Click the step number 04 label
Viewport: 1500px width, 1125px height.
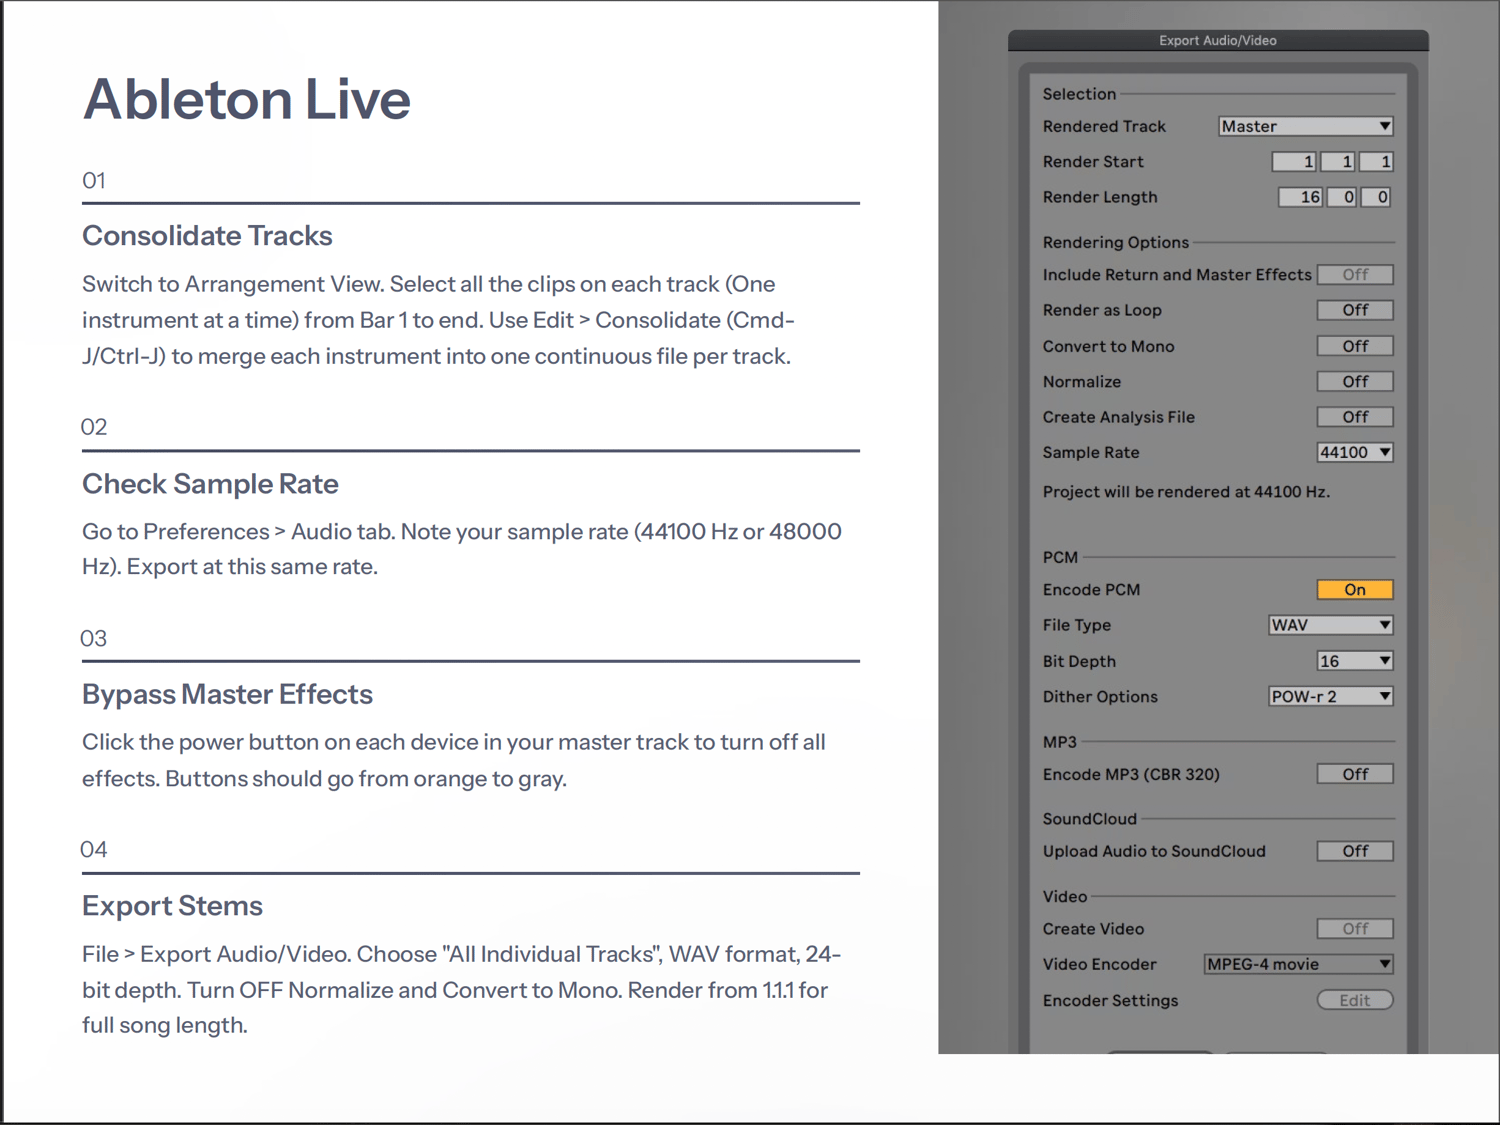click(x=94, y=849)
